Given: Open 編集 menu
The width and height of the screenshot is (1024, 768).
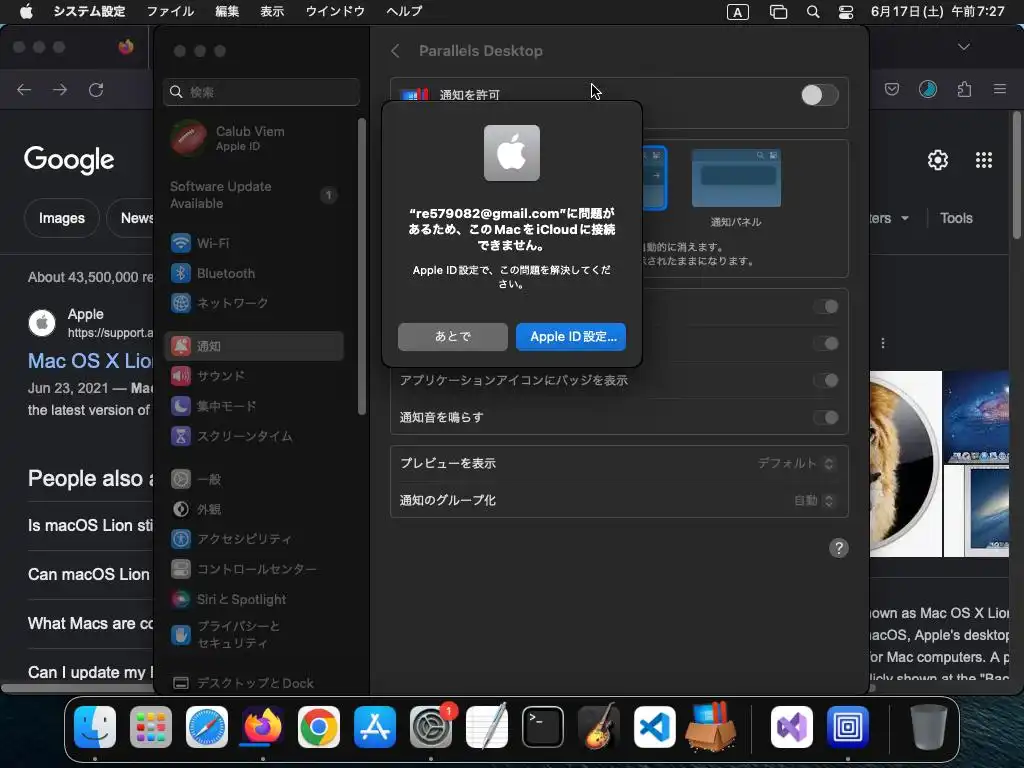Looking at the screenshot, I should click(227, 11).
